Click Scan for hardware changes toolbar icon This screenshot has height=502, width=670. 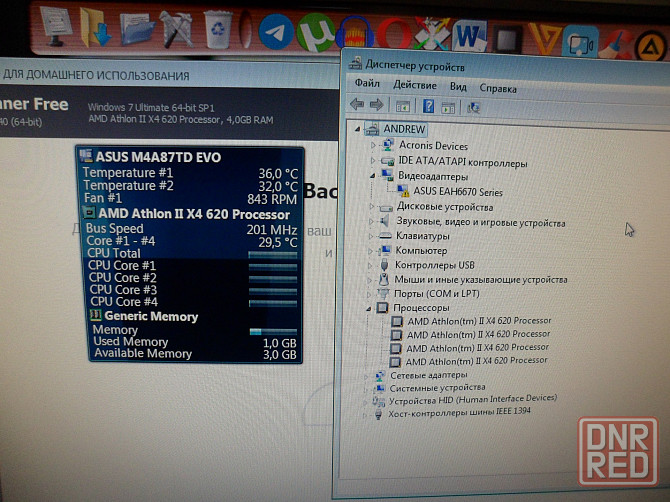pyautogui.click(x=473, y=108)
